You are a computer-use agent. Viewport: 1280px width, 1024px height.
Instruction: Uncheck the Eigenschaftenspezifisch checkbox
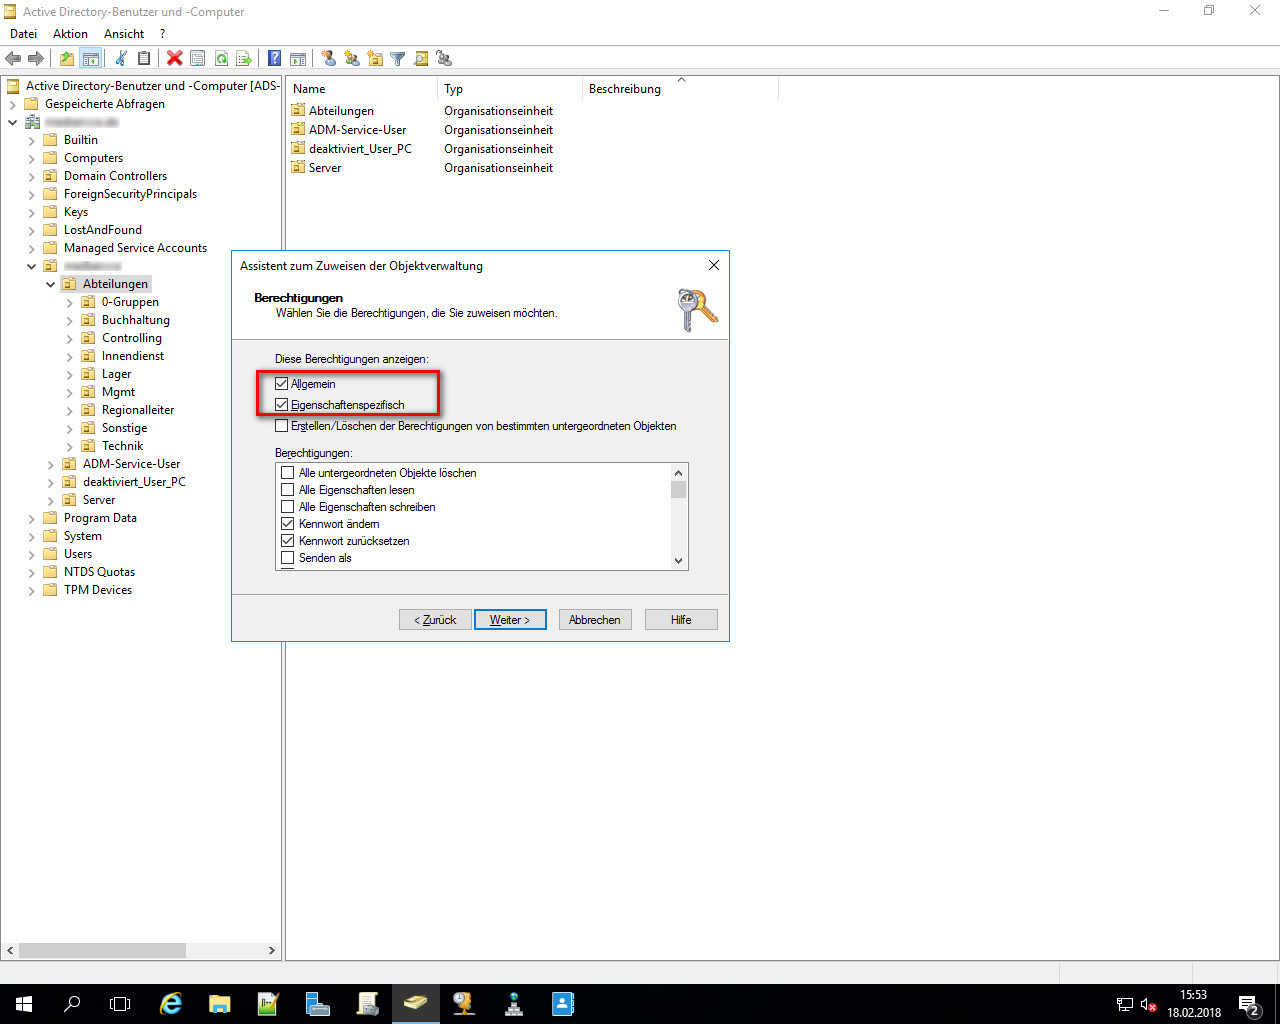pyautogui.click(x=282, y=405)
